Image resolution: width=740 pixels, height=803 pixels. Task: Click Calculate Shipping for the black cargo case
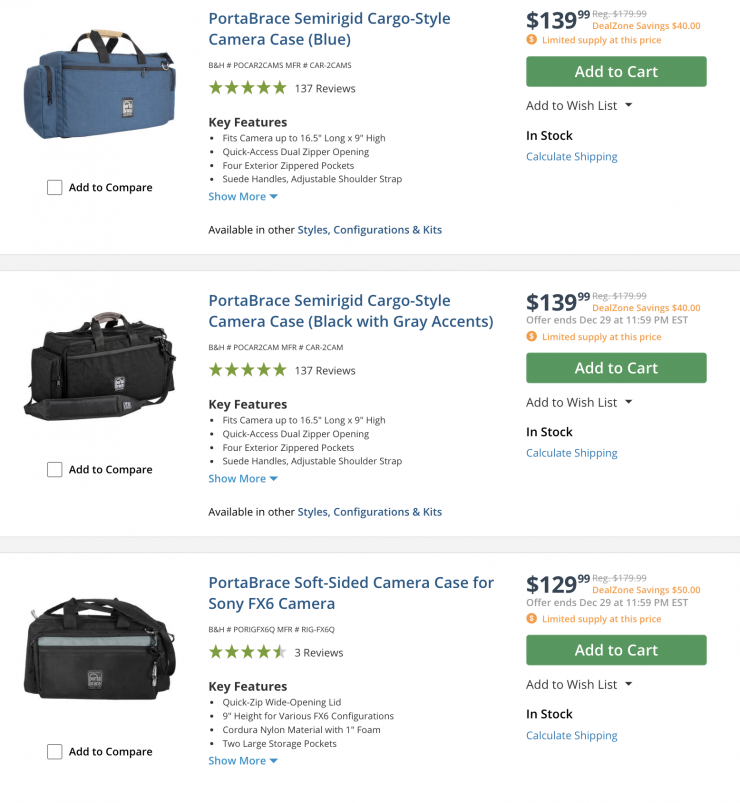572,453
